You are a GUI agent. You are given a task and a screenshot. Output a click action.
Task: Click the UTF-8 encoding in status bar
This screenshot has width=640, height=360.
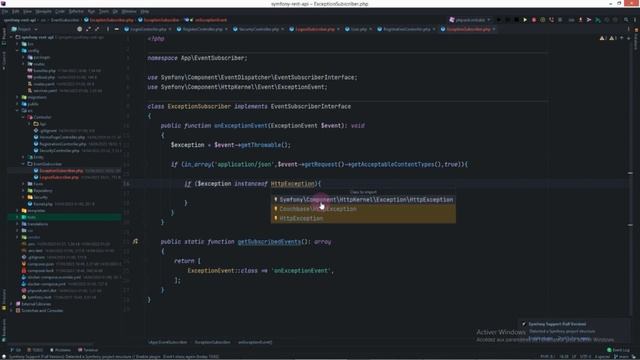[x=585, y=356]
